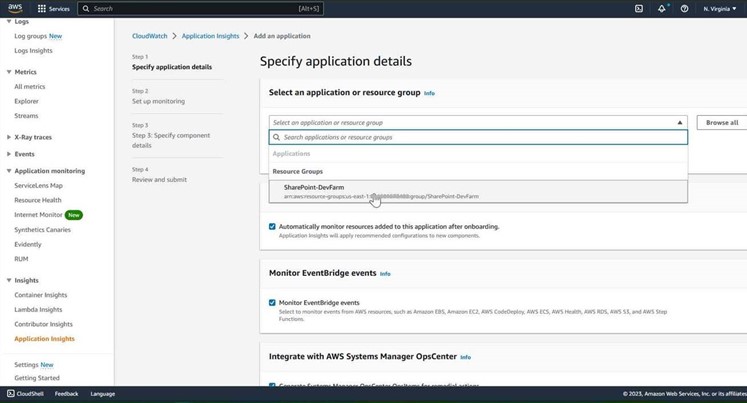Open Info link beside Monitor EventBridge events

[385, 274]
